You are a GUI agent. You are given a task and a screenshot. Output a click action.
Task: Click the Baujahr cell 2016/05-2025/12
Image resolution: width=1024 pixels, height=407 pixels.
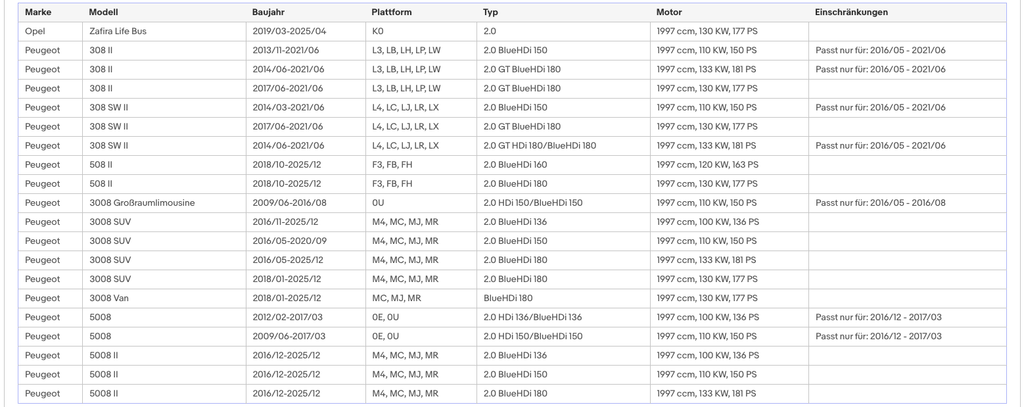306,260
